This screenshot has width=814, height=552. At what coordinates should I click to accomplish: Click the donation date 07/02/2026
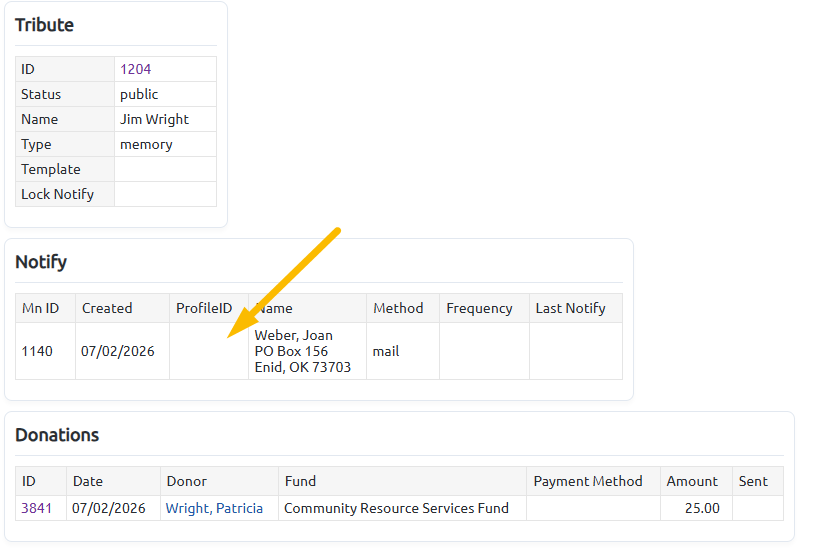coord(108,508)
